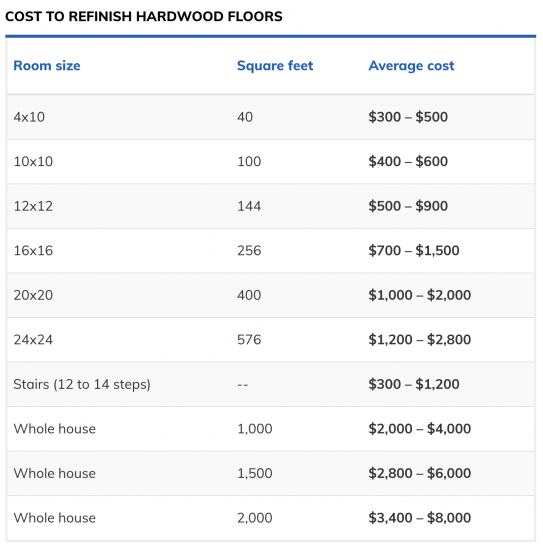Screen dimensions: 543x544
Task: Click the Square feet column header
Action: [x=275, y=66]
